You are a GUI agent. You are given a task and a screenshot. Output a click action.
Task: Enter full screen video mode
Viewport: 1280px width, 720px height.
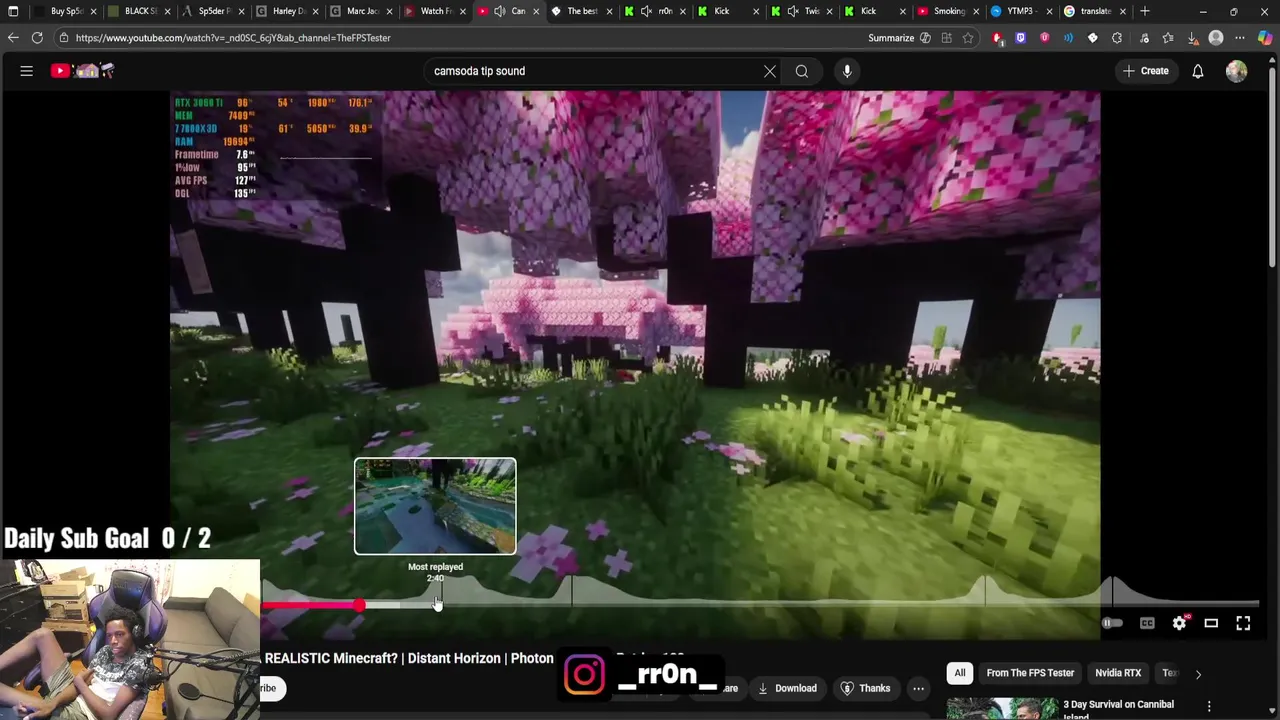tap(1243, 623)
